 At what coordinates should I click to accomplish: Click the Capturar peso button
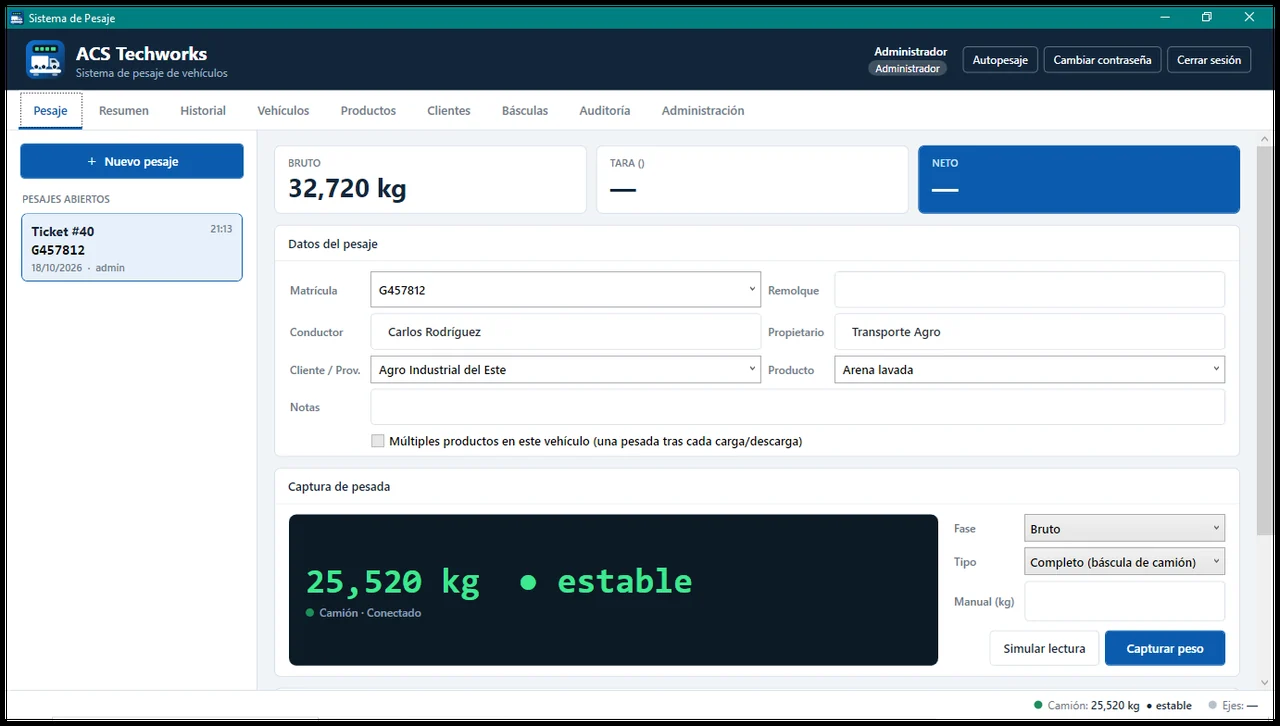1165,648
